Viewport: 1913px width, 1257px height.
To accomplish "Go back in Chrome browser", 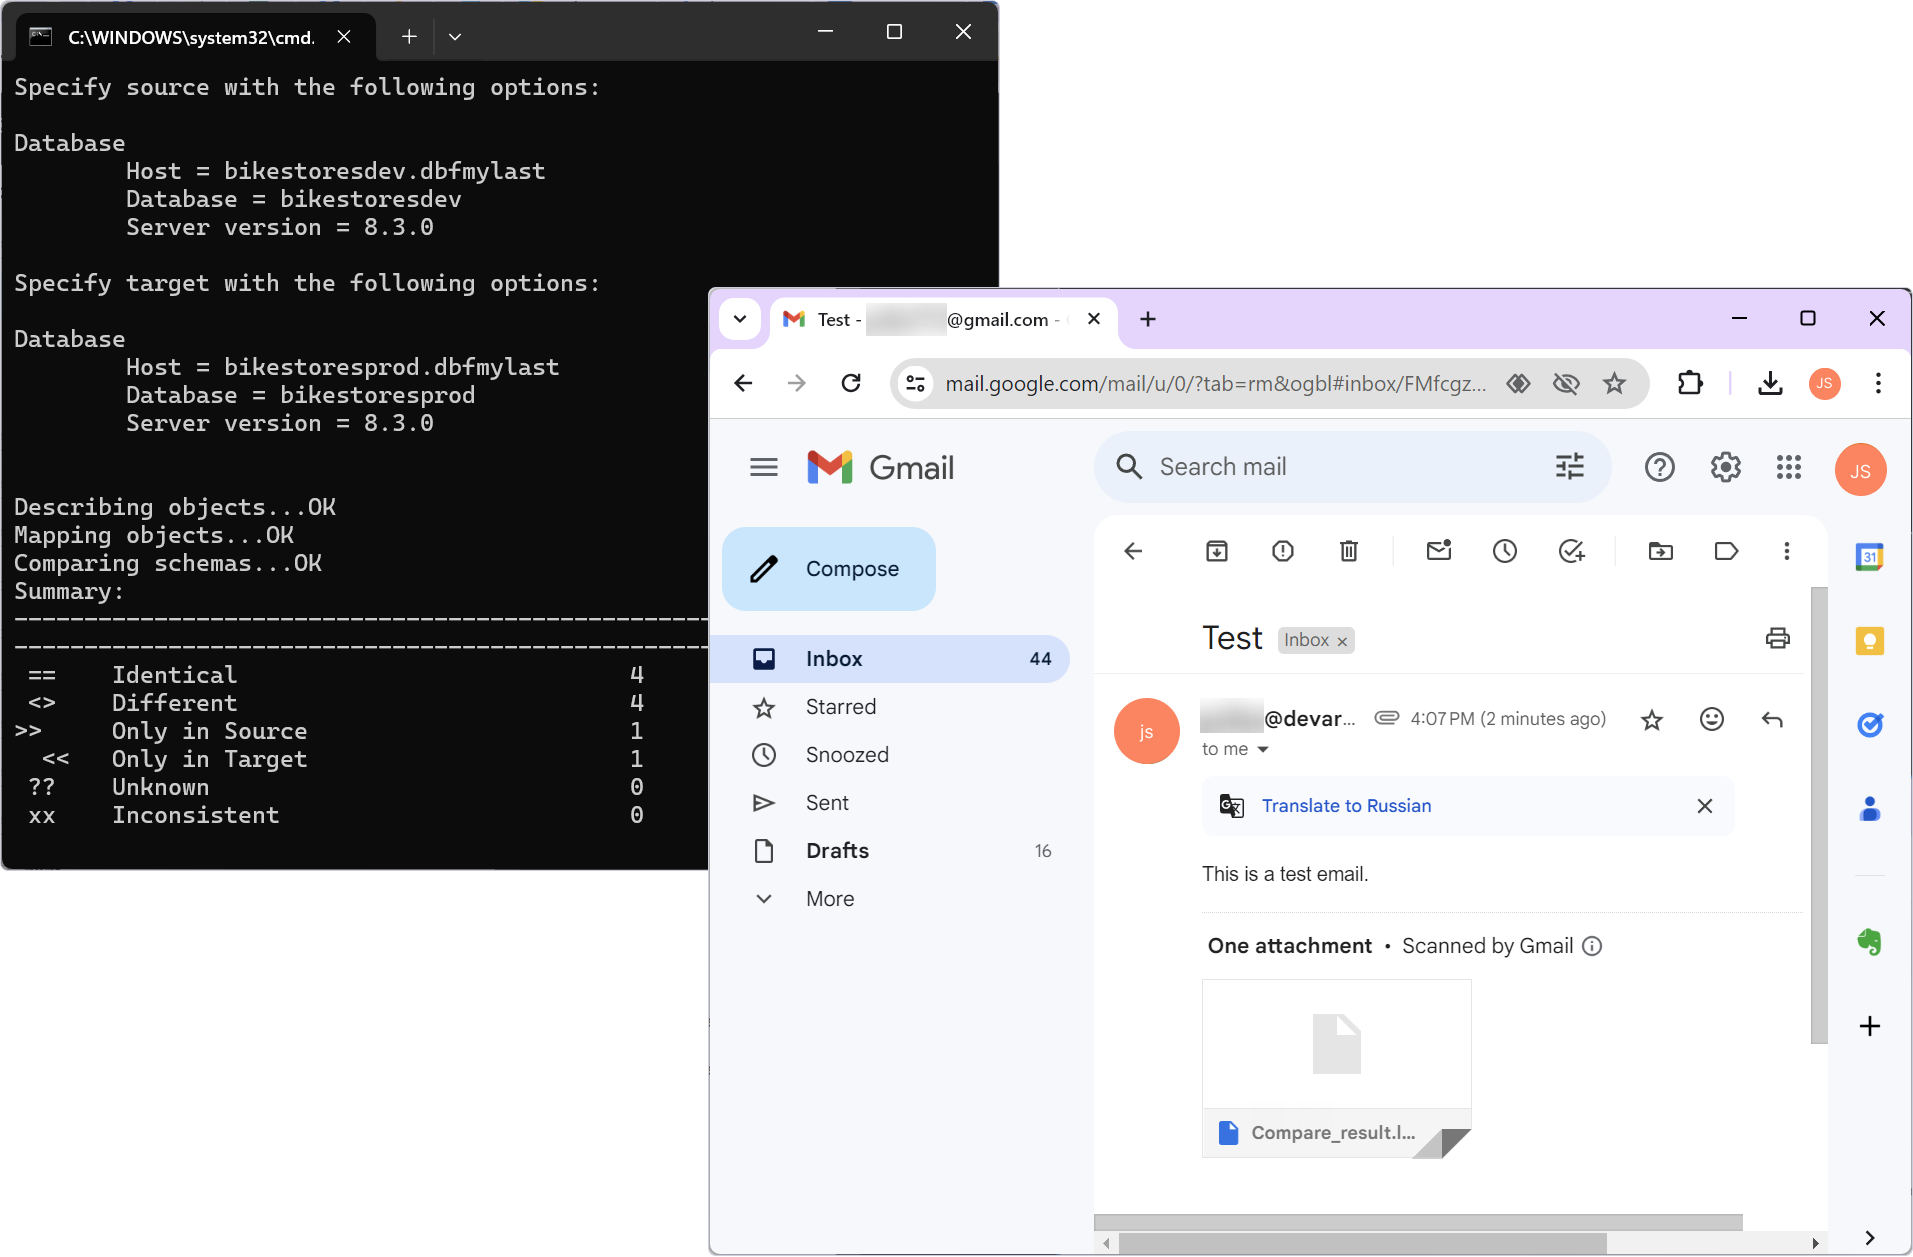I will 743,383.
